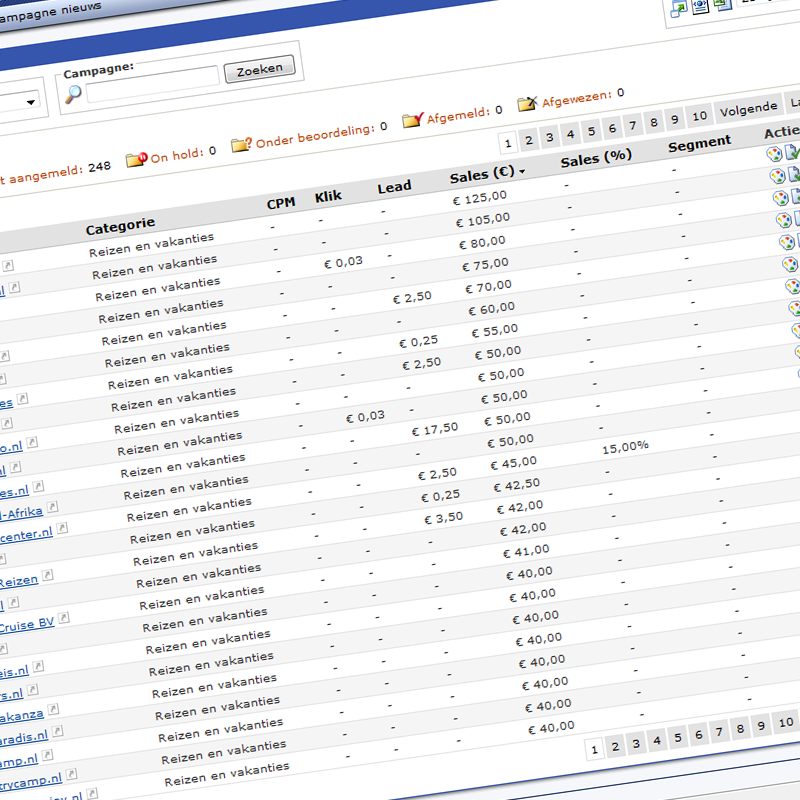
Task: Click external link icon next to akanza
Action: tap(53, 709)
